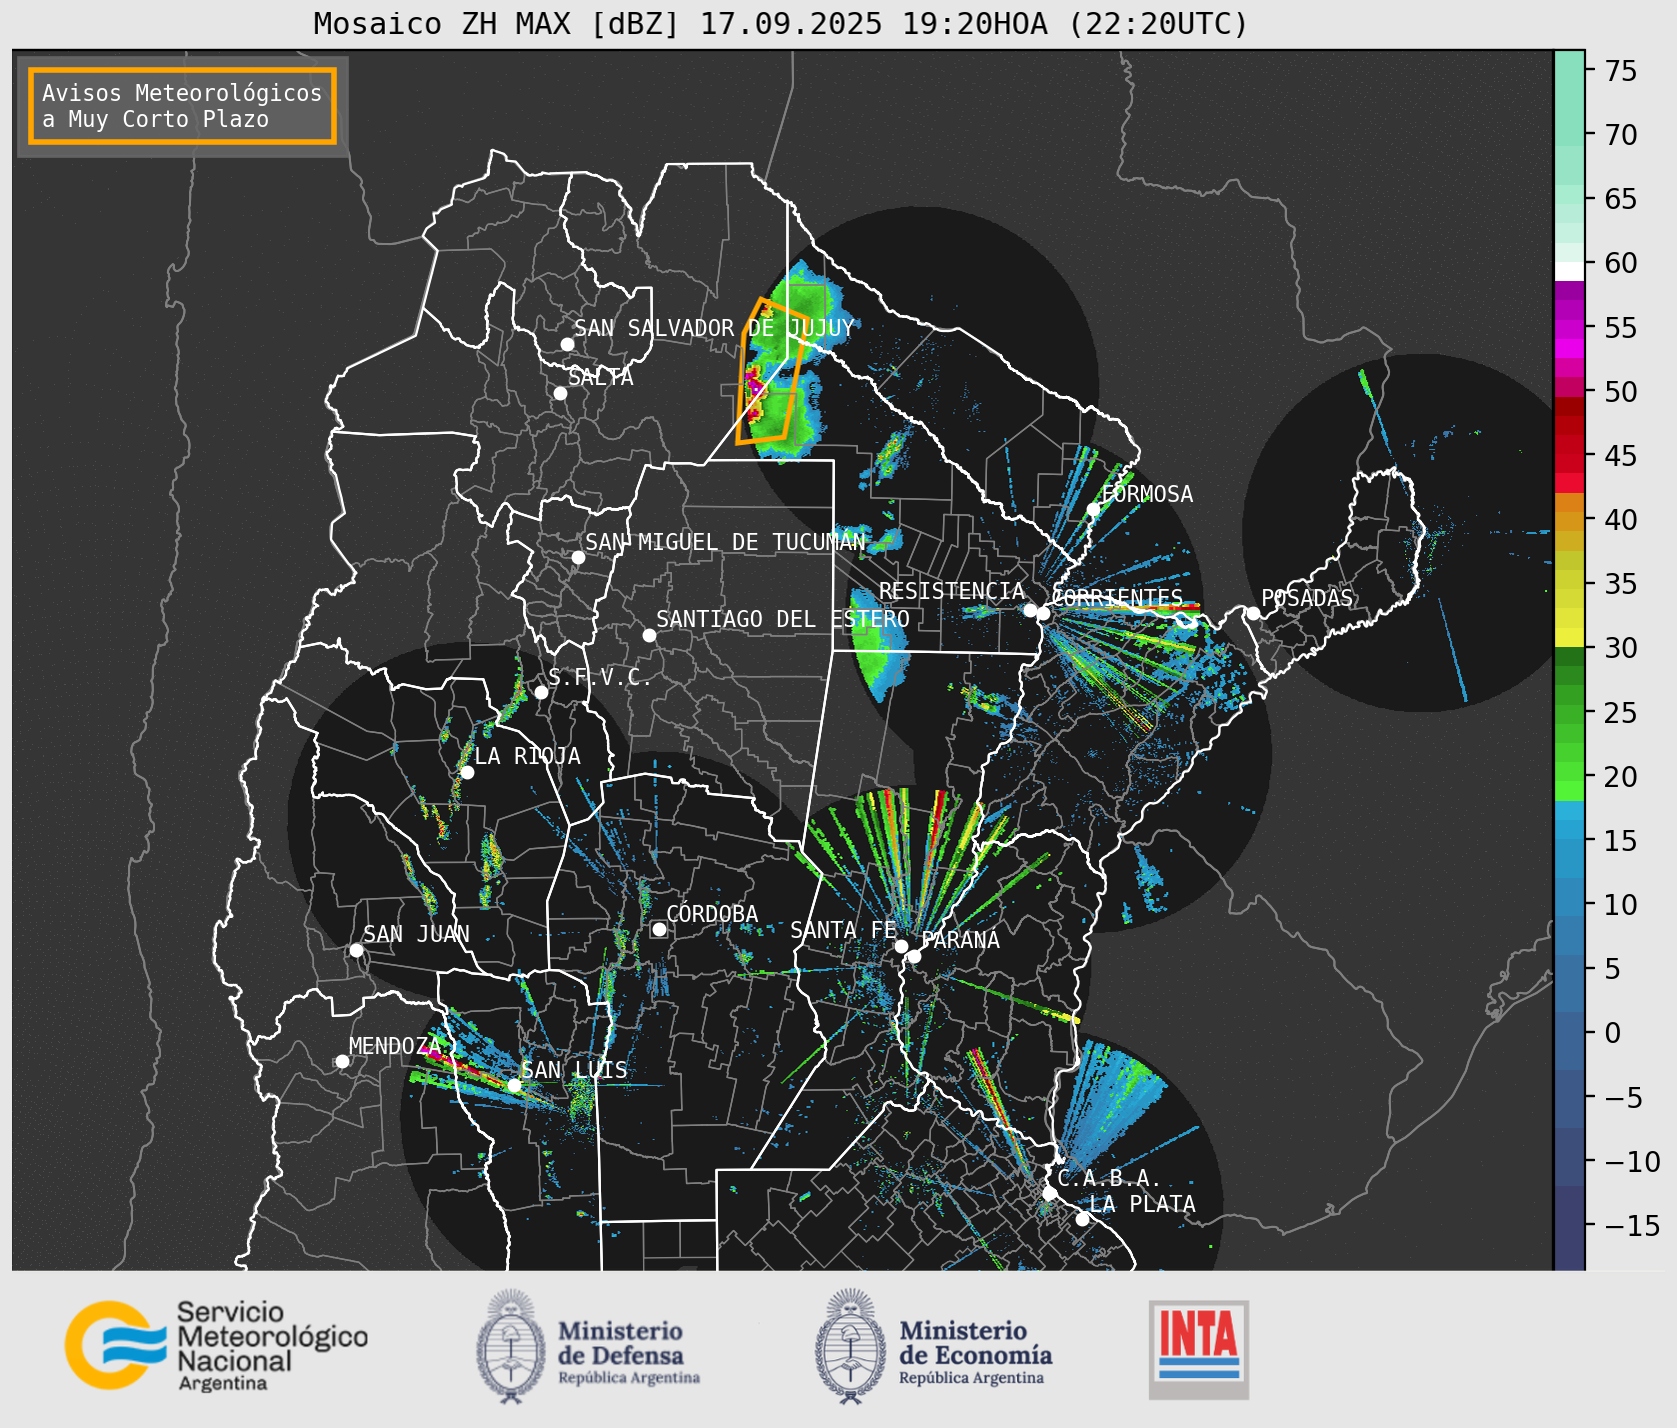Click the Formosa city marker
This screenshot has height=1428, width=1677.
tap(1093, 509)
